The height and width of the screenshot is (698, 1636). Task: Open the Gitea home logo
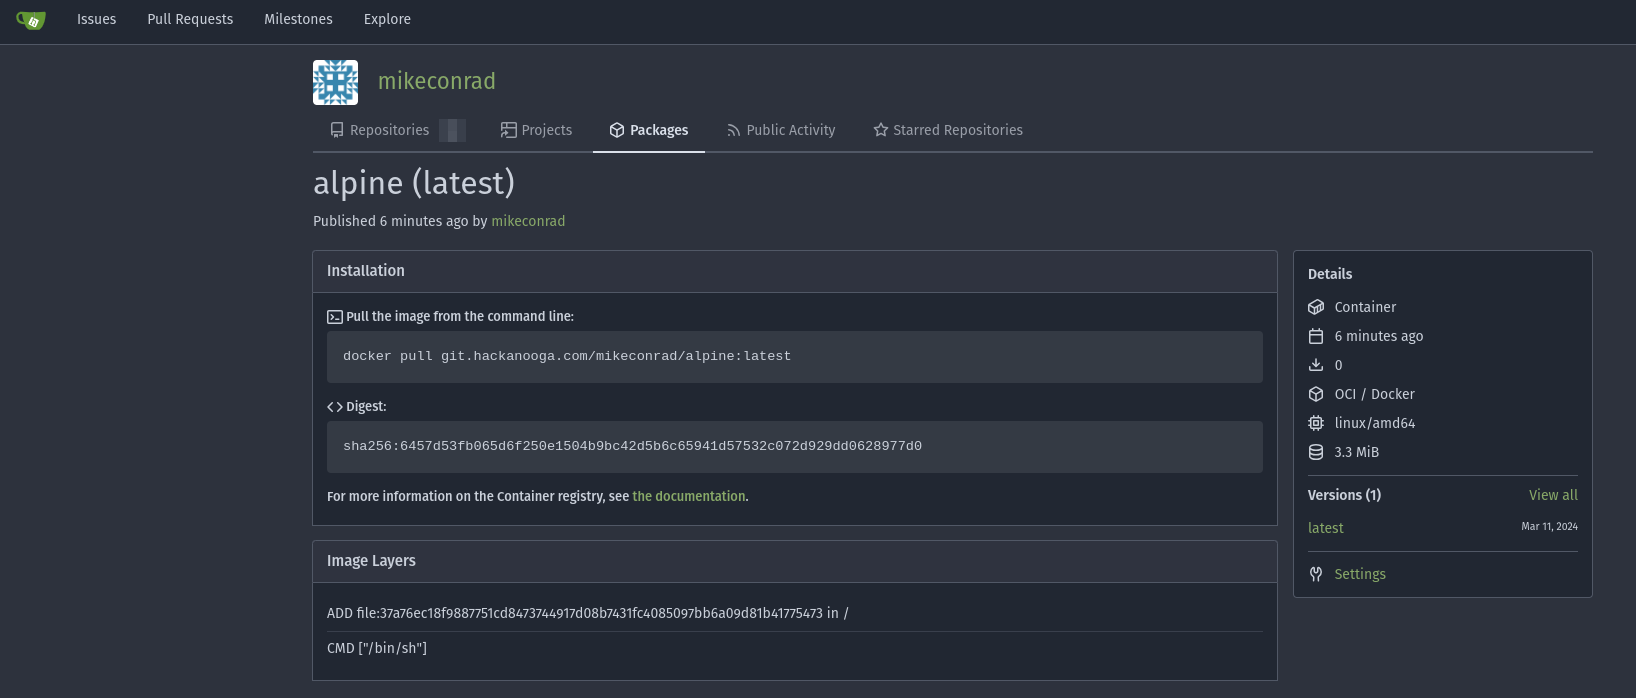(31, 19)
